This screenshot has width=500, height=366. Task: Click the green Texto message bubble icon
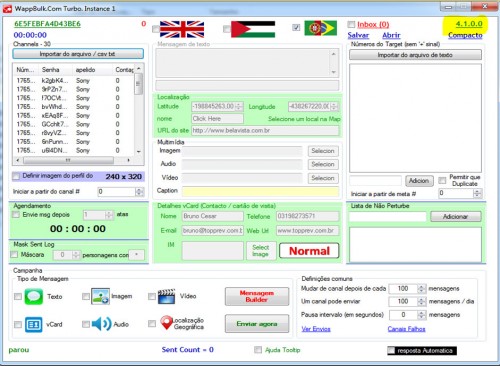pyautogui.click(x=34, y=296)
